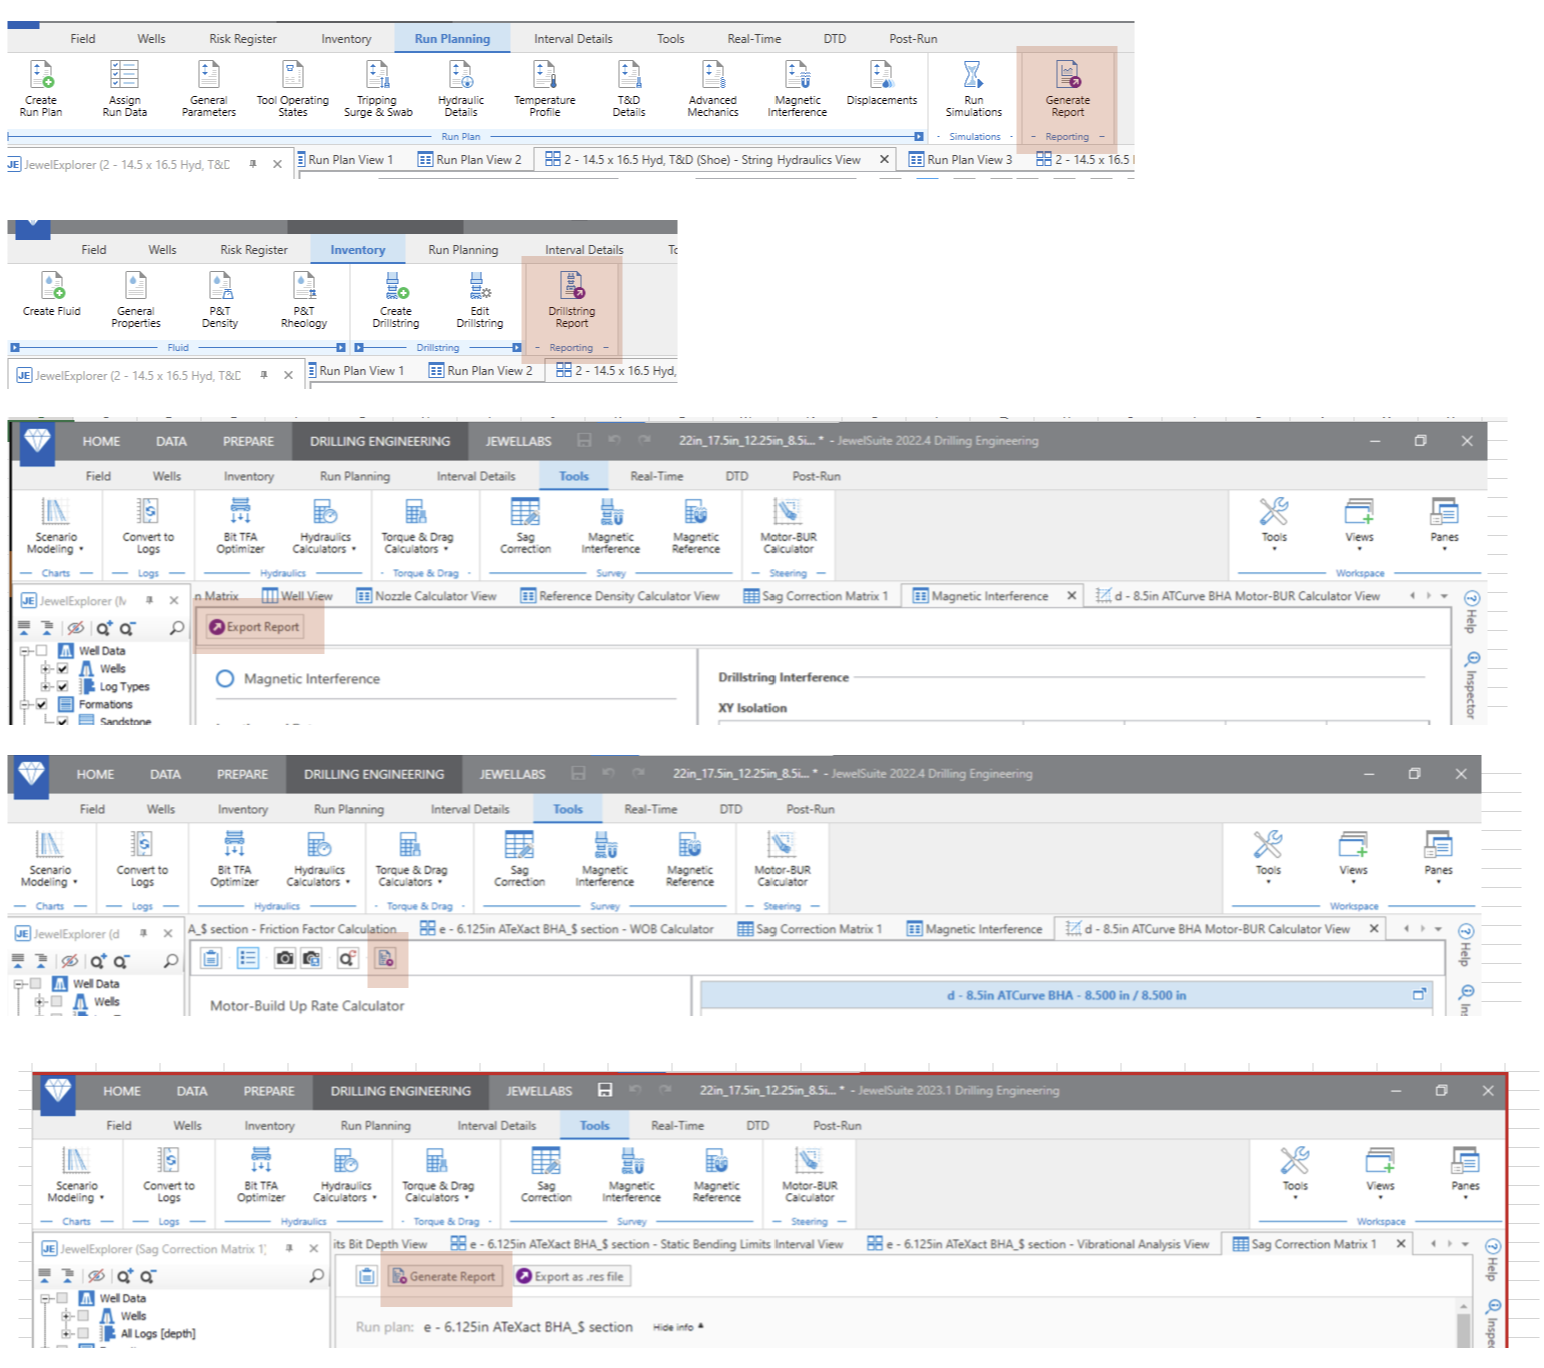This screenshot has width=1544, height=1368.
Task: Click the camera snapshot icon in the Motor-Build Up Rate Calculator toolbar
Action: [285, 958]
